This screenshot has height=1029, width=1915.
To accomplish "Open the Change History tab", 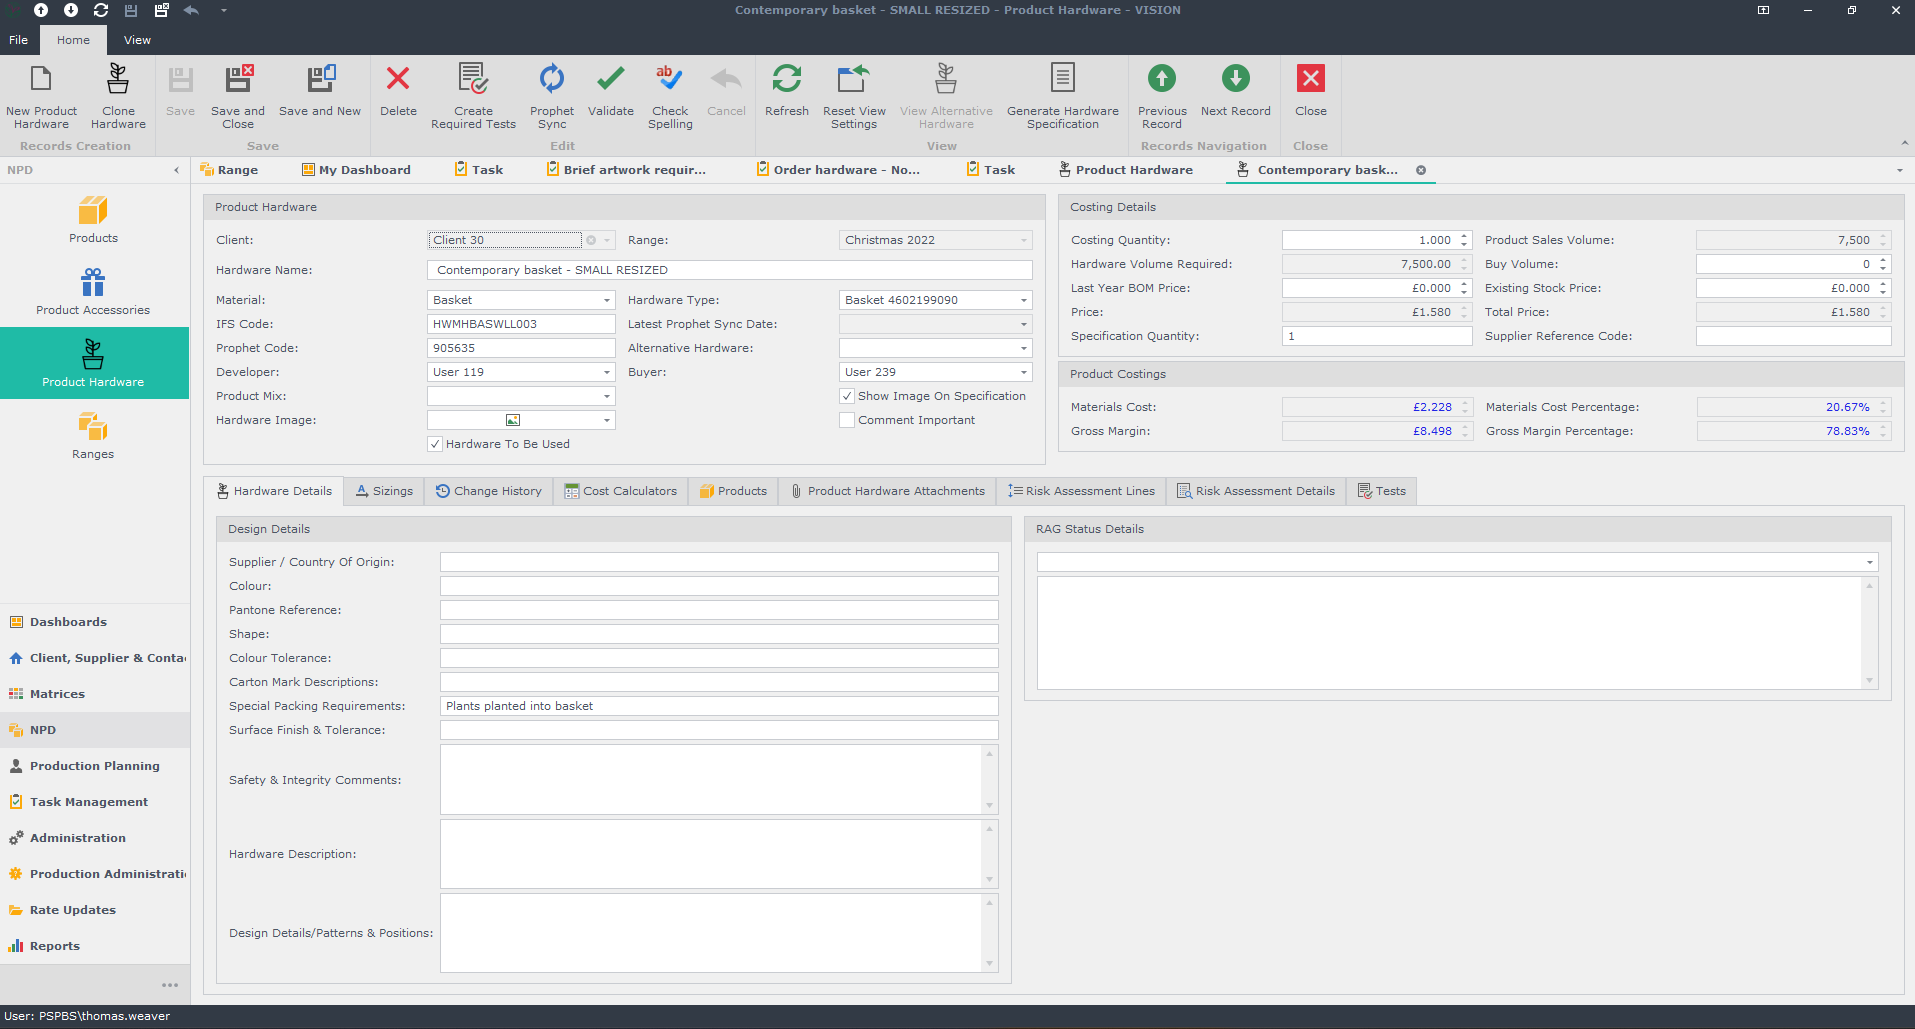I will (488, 491).
